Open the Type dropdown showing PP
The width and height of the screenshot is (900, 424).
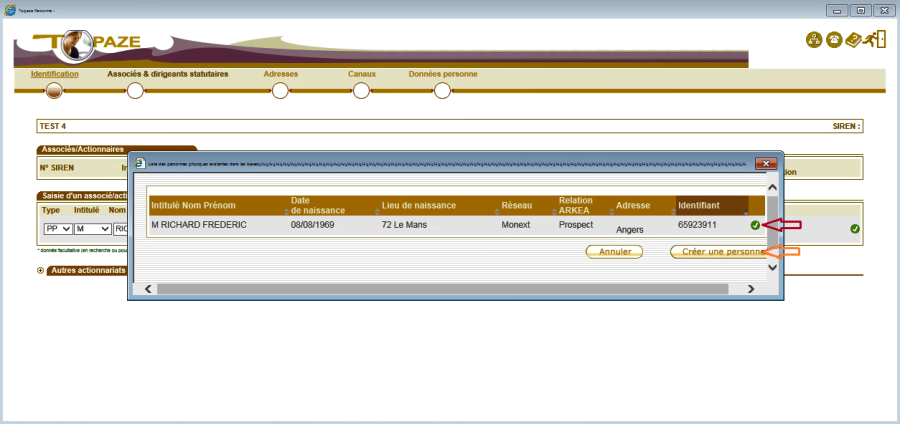tap(56, 229)
